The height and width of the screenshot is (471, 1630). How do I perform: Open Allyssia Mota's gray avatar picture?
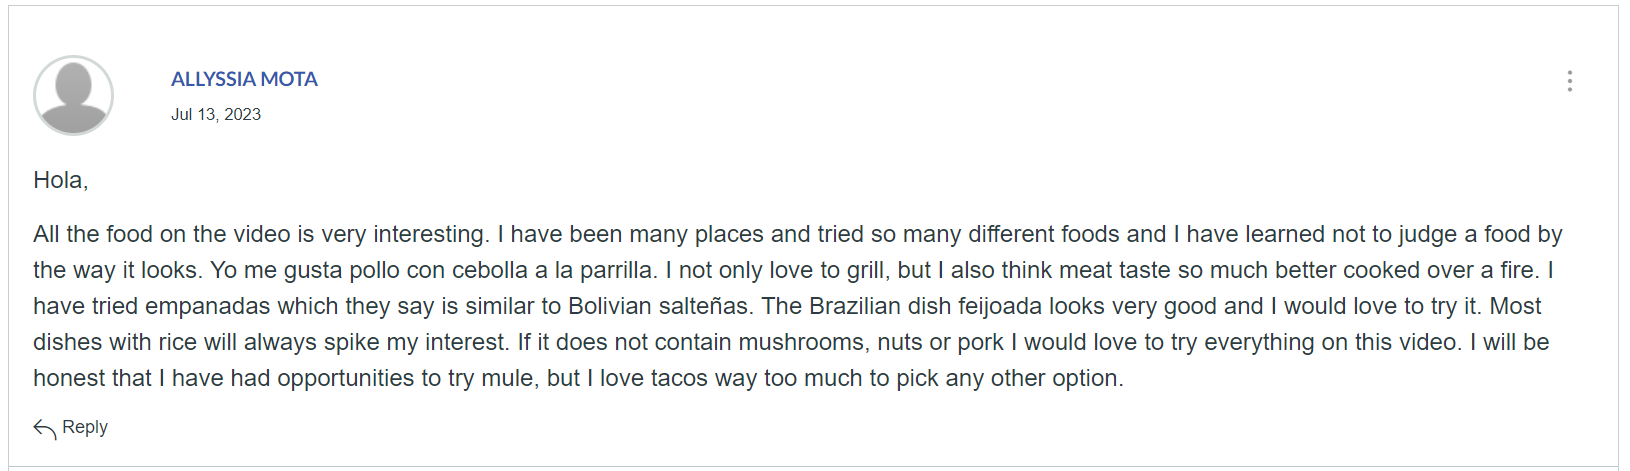pyautogui.click(x=73, y=96)
